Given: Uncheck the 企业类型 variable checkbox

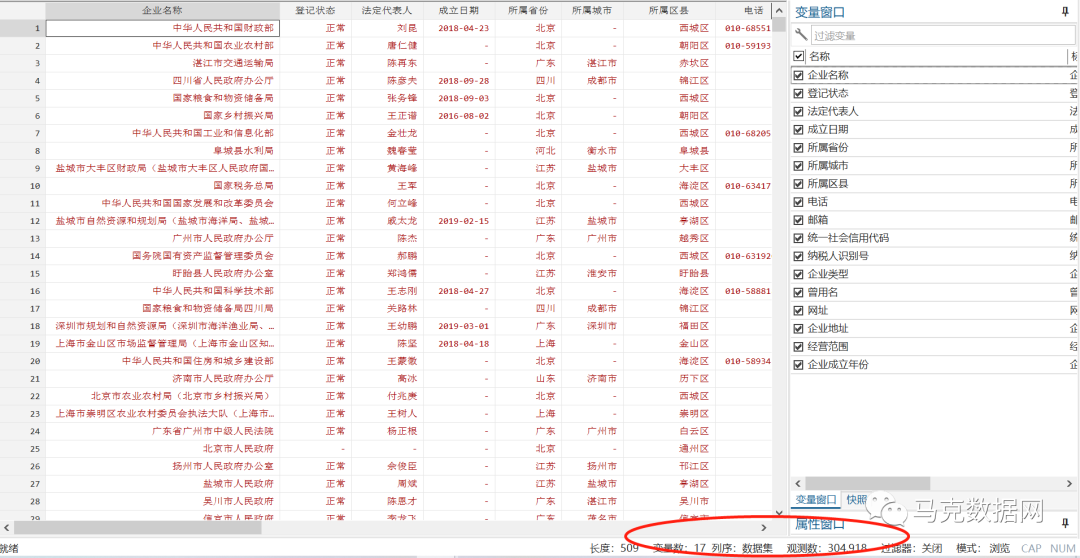Looking at the screenshot, I should click(x=799, y=274).
